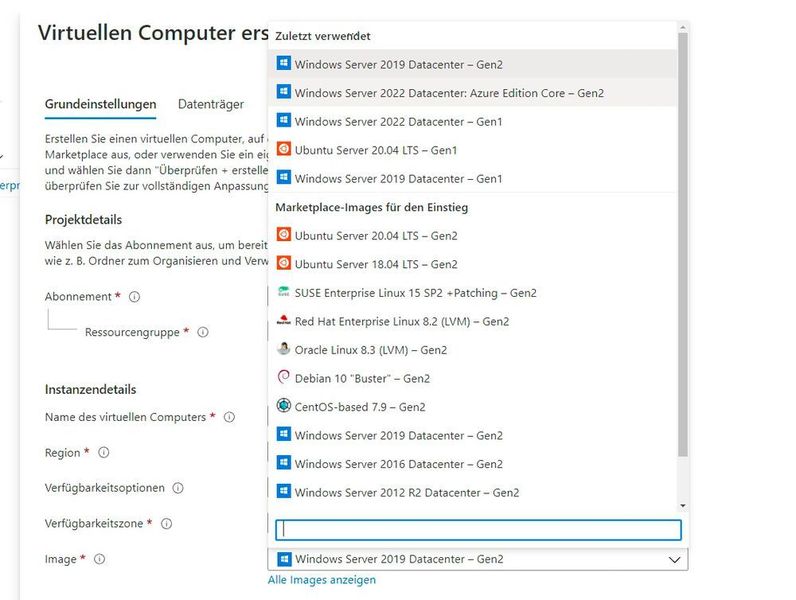Image resolution: width=796 pixels, height=600 pixels.
Task: Select Windows Server 2016 Datacenter – Gen2
Action: (x=473, y=463)
